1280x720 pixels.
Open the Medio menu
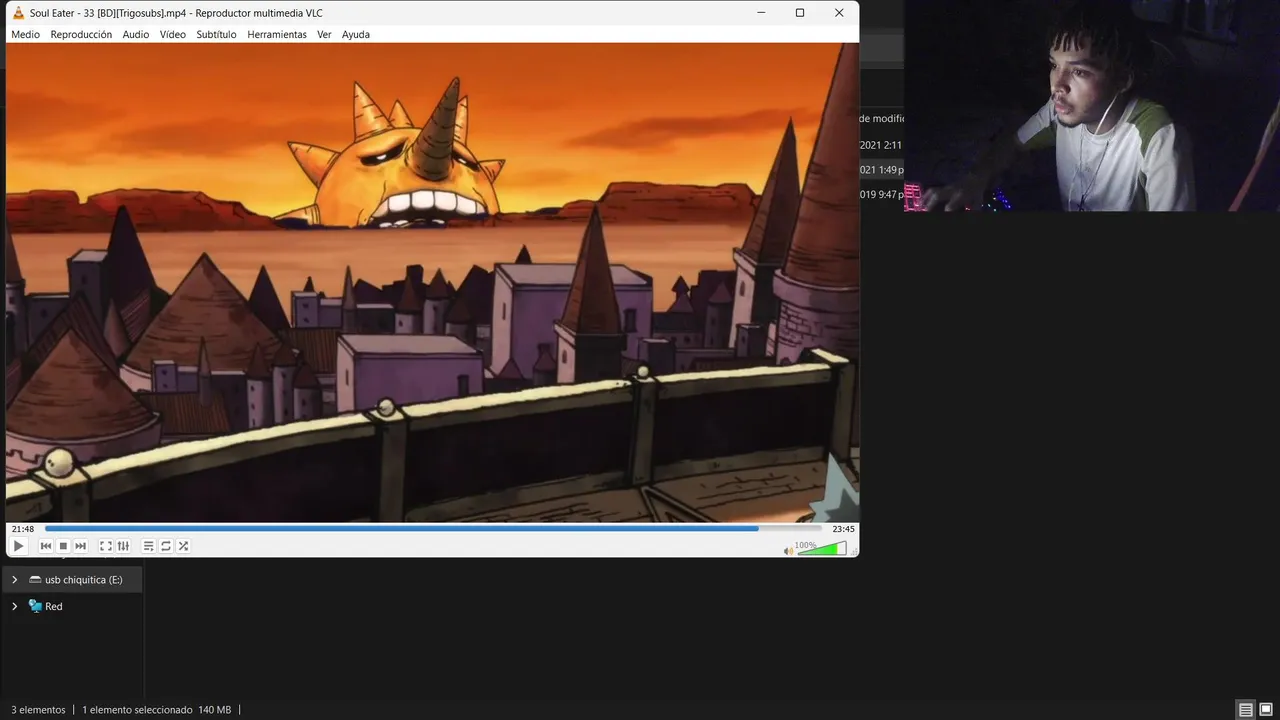point(25,34)
